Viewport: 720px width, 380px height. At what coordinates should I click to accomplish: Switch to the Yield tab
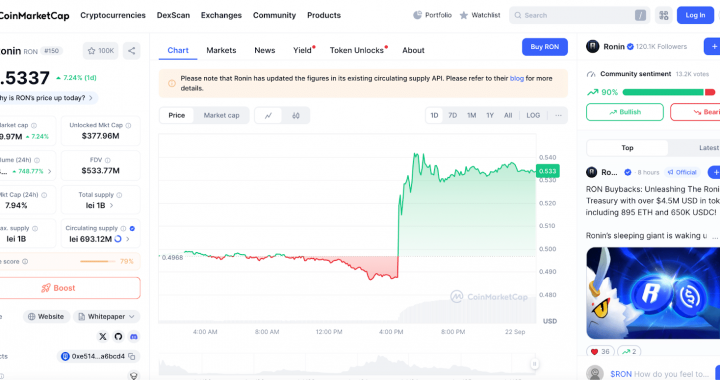tap(303, 50)
